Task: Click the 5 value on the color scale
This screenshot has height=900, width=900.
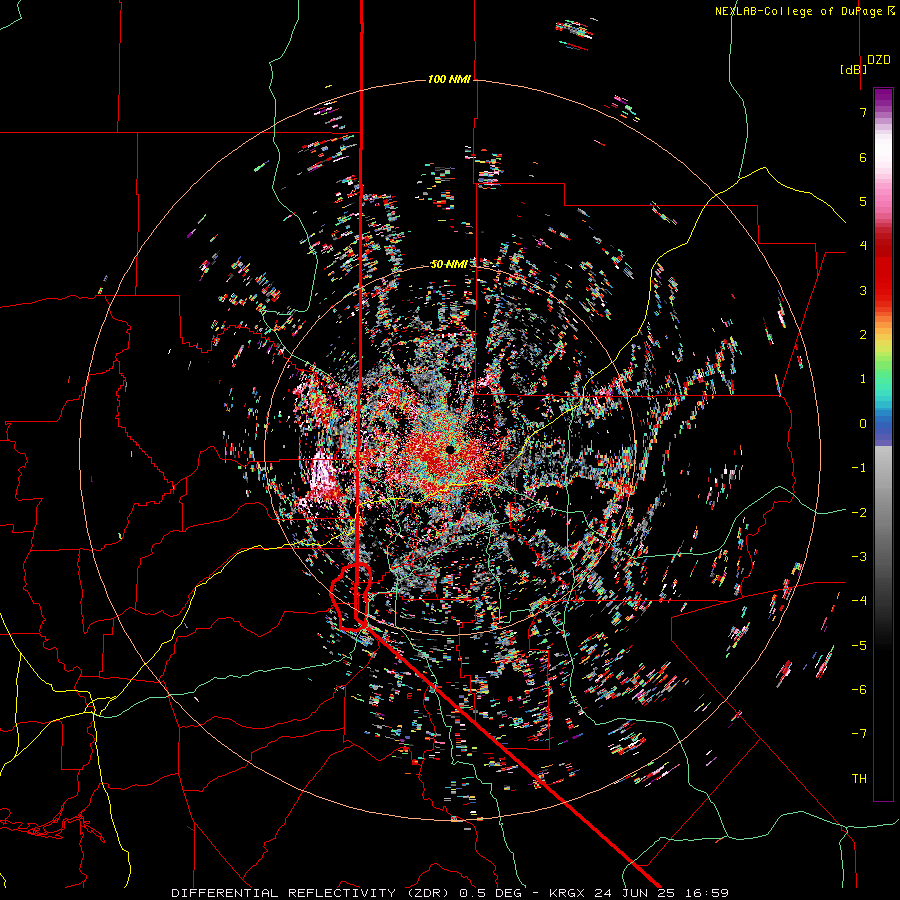Action: pos(863,201)
